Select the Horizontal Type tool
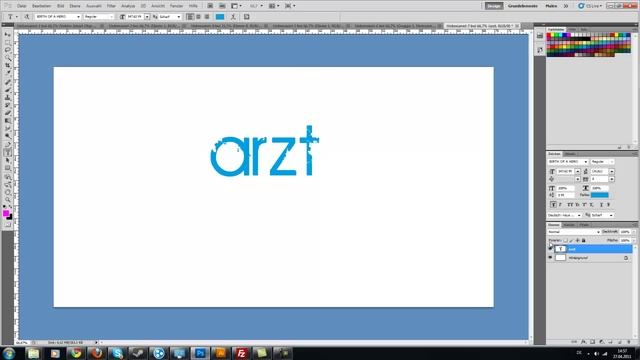640x360 pixels. pyautogui.click(x=8, y=153)
